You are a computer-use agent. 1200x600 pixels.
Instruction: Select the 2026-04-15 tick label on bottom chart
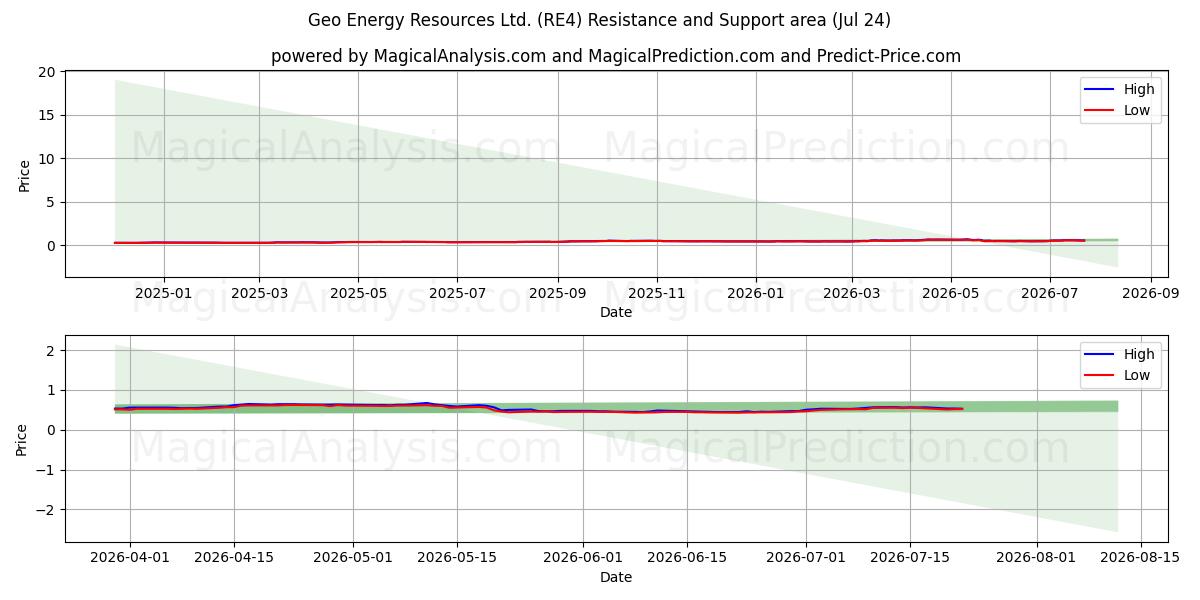234,558
